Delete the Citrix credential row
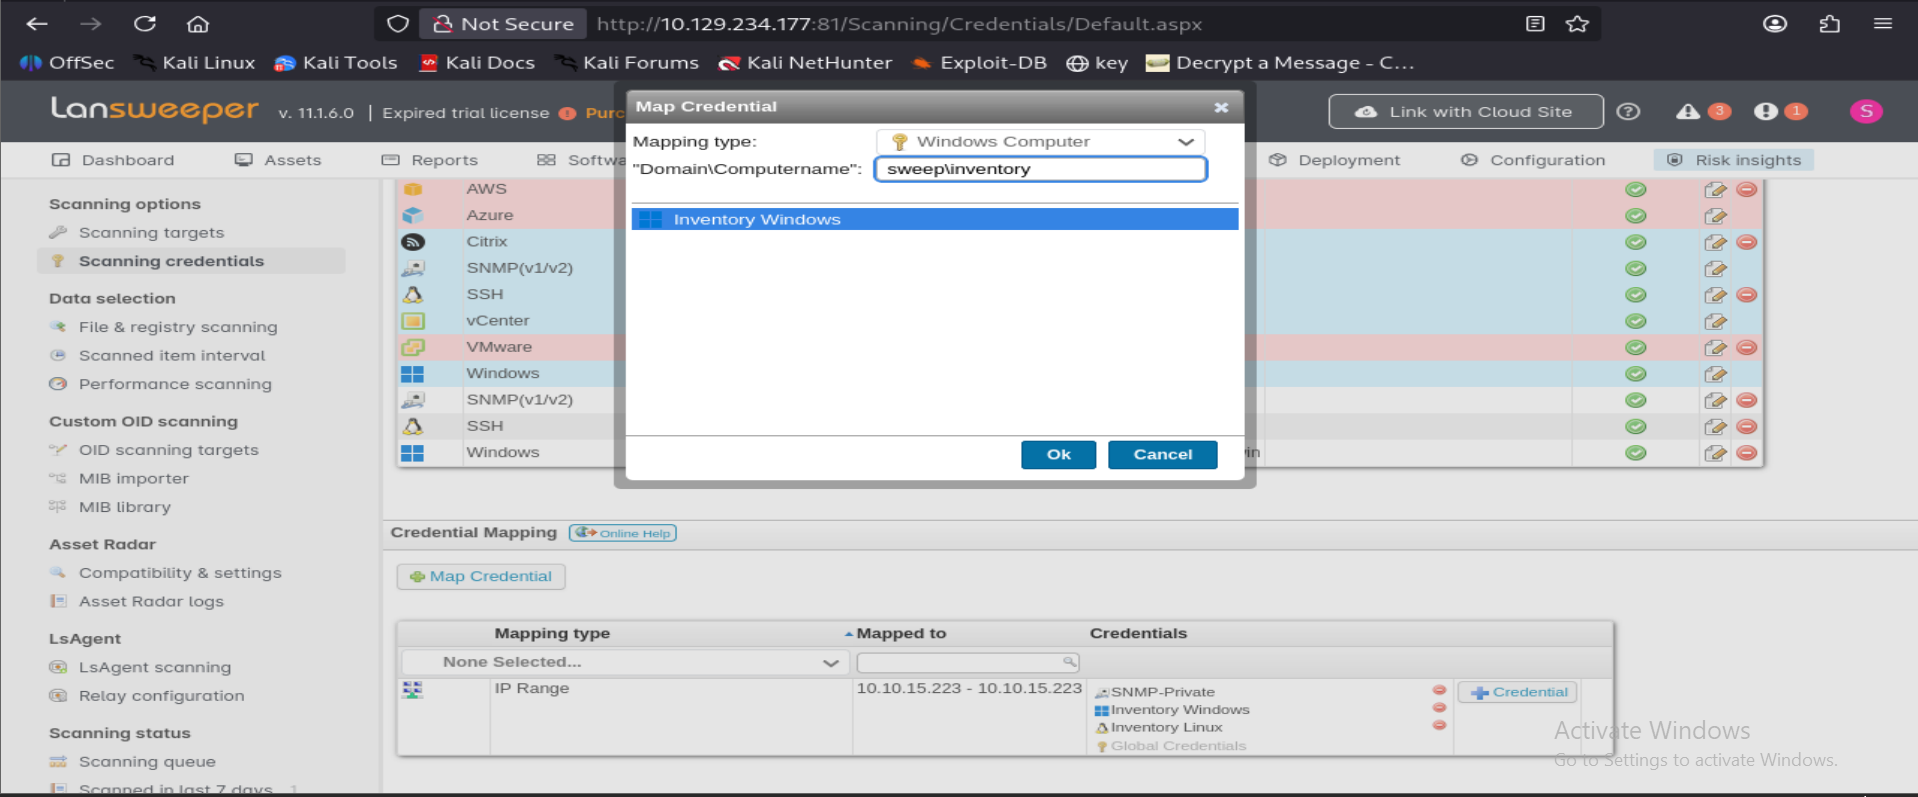Screen dimensions: 1918x797 pyautogui.click(x=1747, y=242)
